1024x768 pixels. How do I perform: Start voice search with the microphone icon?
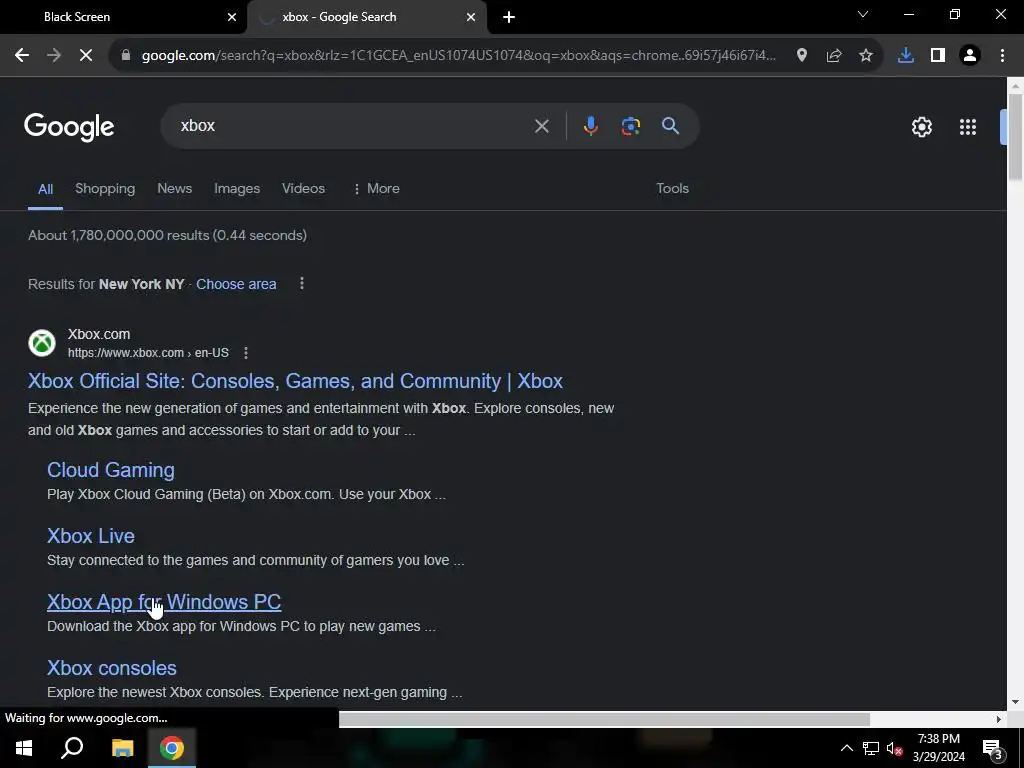[590, 126]
